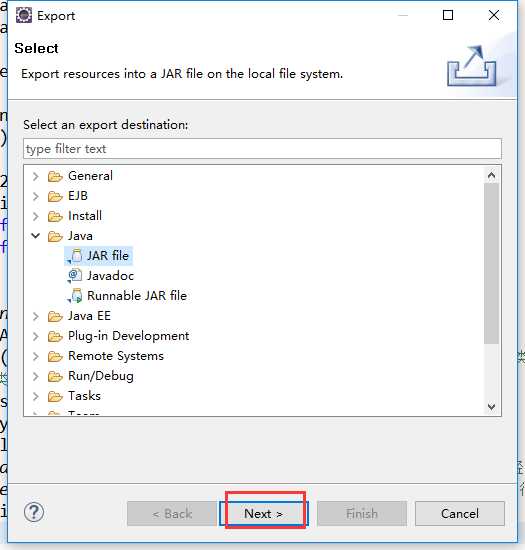525x550 pixels.
Task: Click the scrollbar up arrow in the list
Action: [x=491, y=175]
